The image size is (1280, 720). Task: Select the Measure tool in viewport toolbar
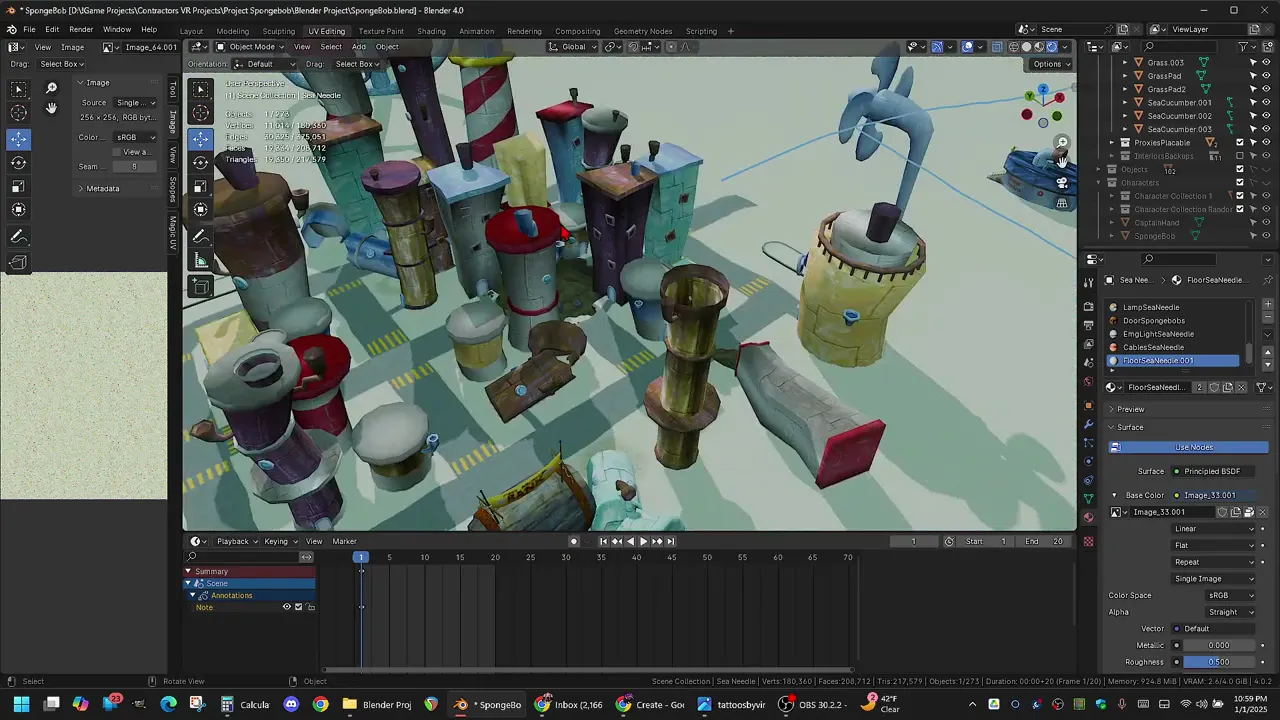click(201, 261)
